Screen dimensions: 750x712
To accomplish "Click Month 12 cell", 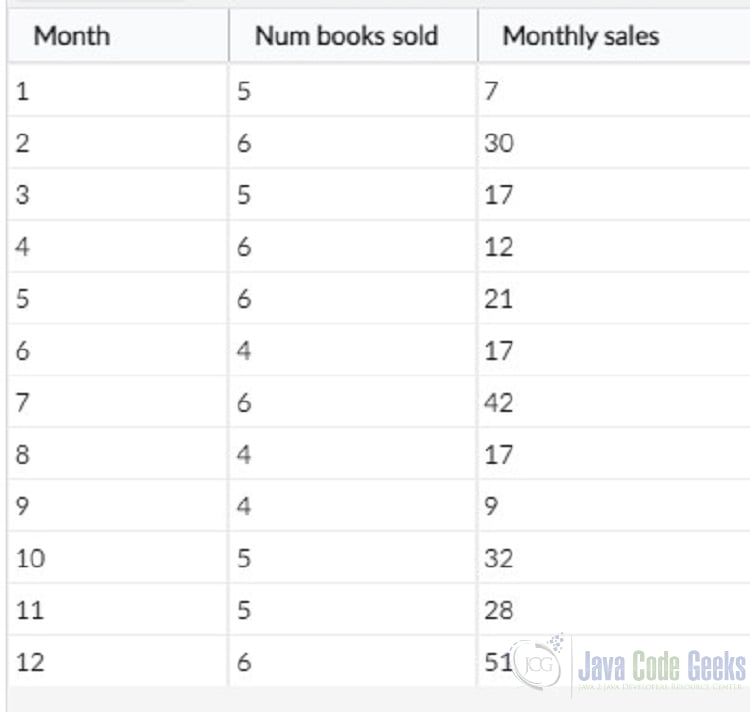I will coord(118,662).
